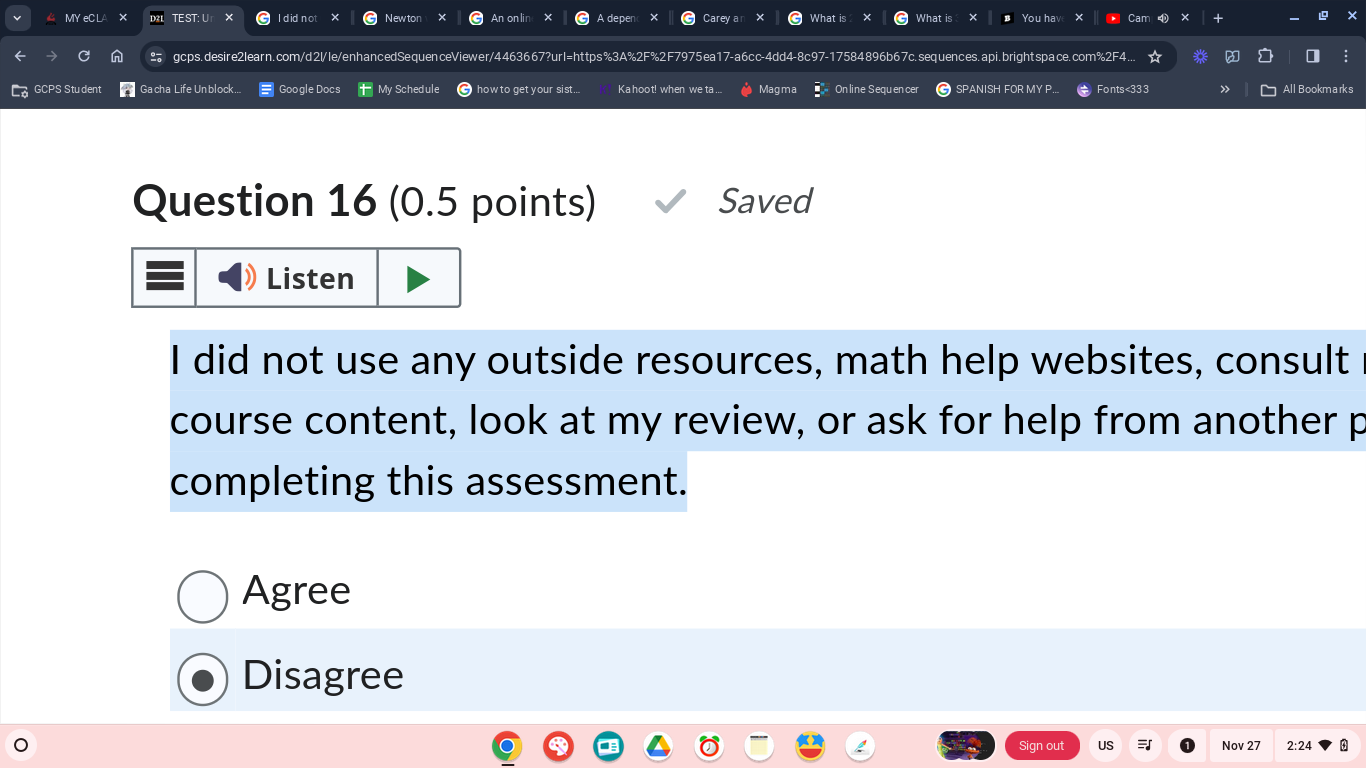Reload the current page
The height and width of the screenshot is (768, 1366).
tap(84, 57)
